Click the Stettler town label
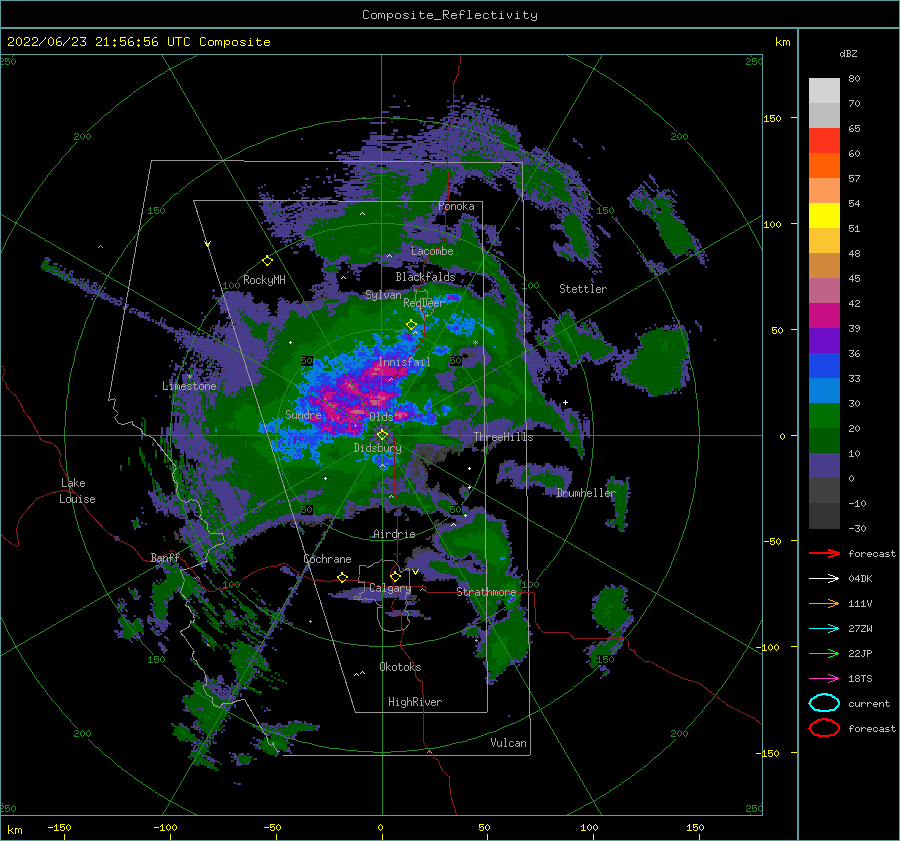 (583, 289)
